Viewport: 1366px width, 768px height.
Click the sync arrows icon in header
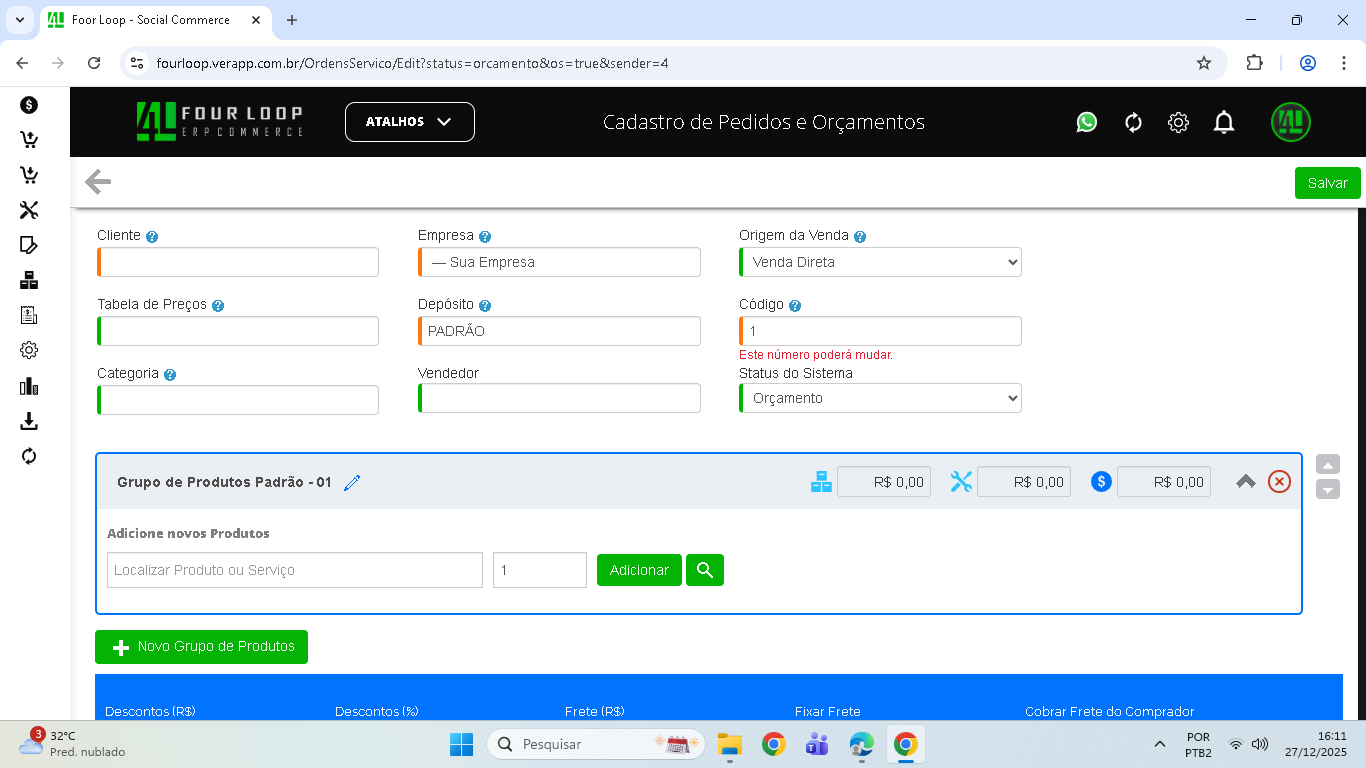(1133, 122)
